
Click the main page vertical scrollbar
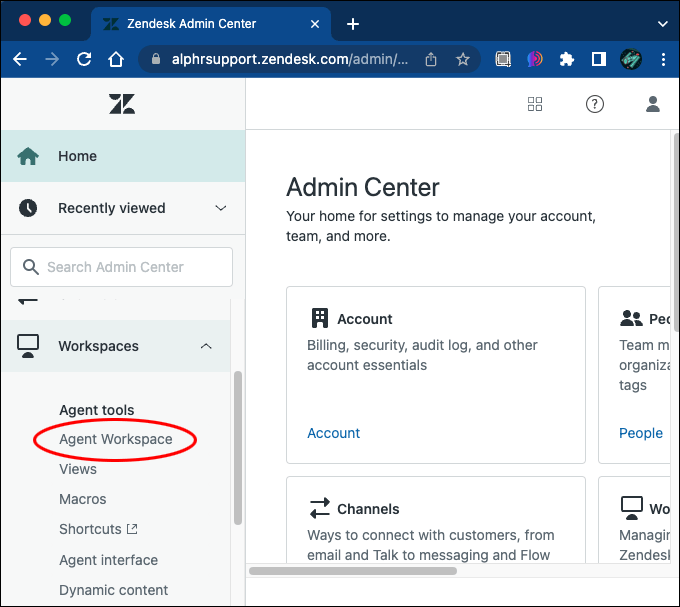pos(677,232)
